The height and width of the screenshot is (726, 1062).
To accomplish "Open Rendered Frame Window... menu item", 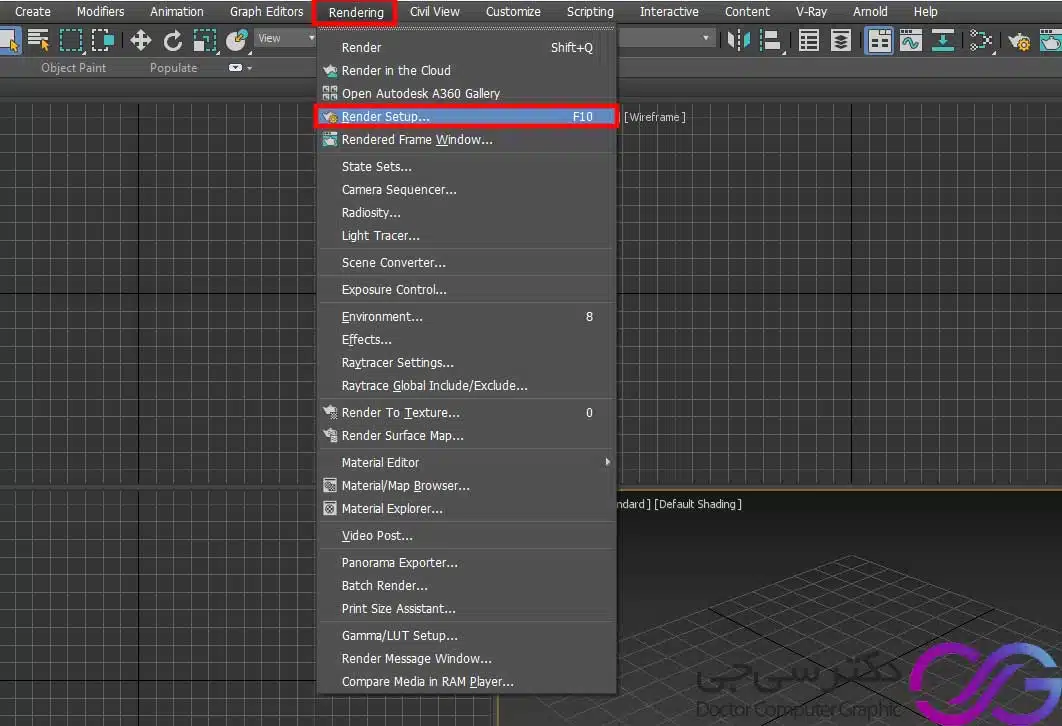I will click(x=467, y=140).
